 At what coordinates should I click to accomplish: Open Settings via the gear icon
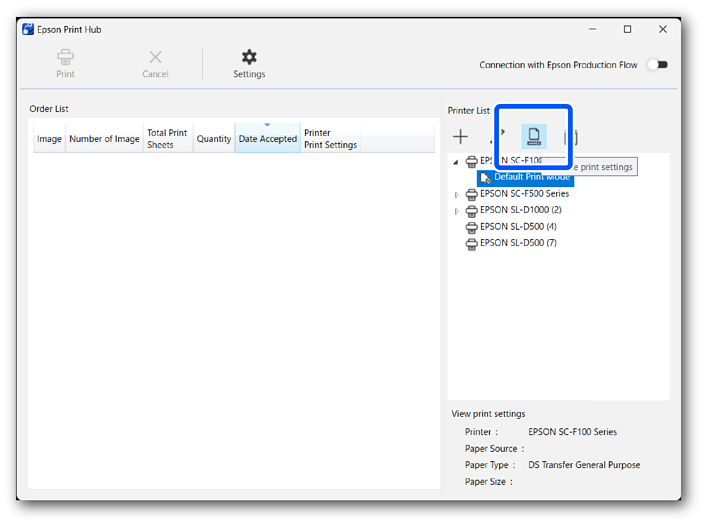click(249, 57)
